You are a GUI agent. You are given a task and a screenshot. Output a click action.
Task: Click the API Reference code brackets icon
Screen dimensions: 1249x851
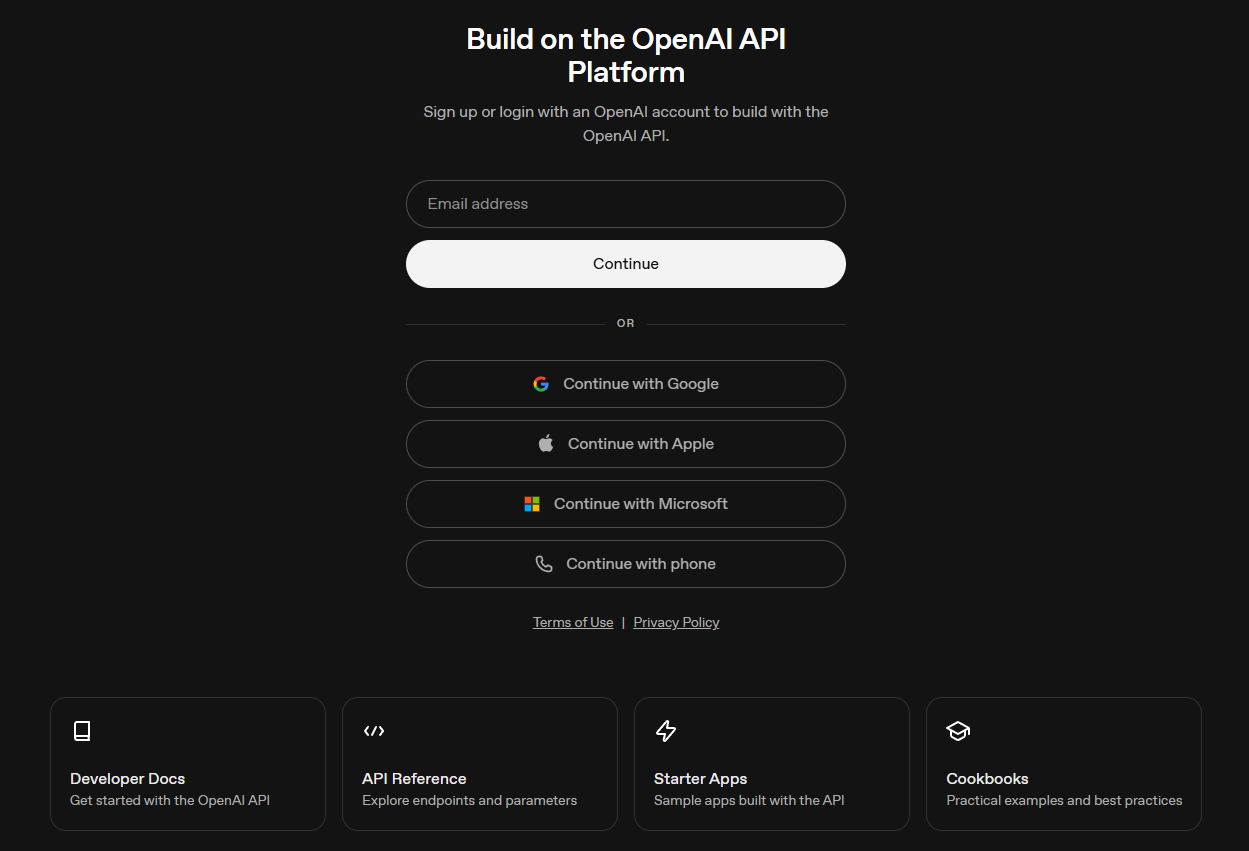pyautogui.click(x=374, y=731)
